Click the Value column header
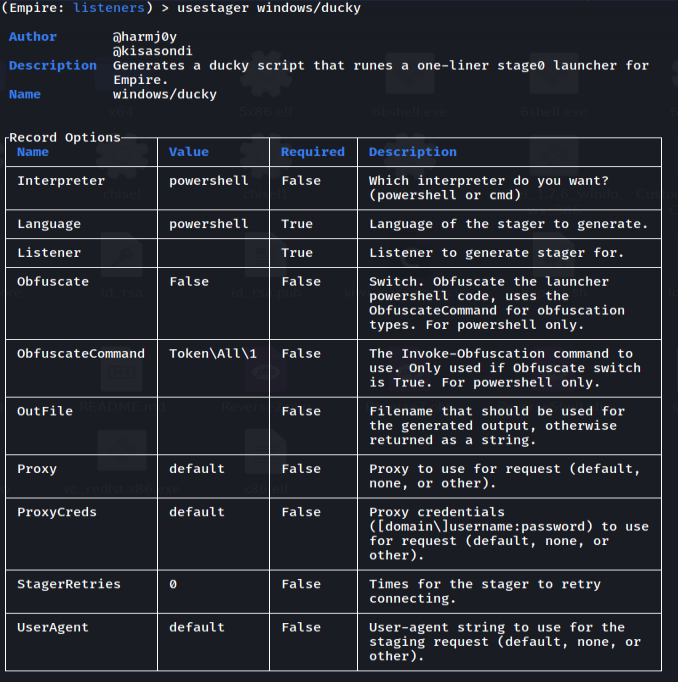The width and height of the screenshot is (678, 682). (x=189, y=152)
